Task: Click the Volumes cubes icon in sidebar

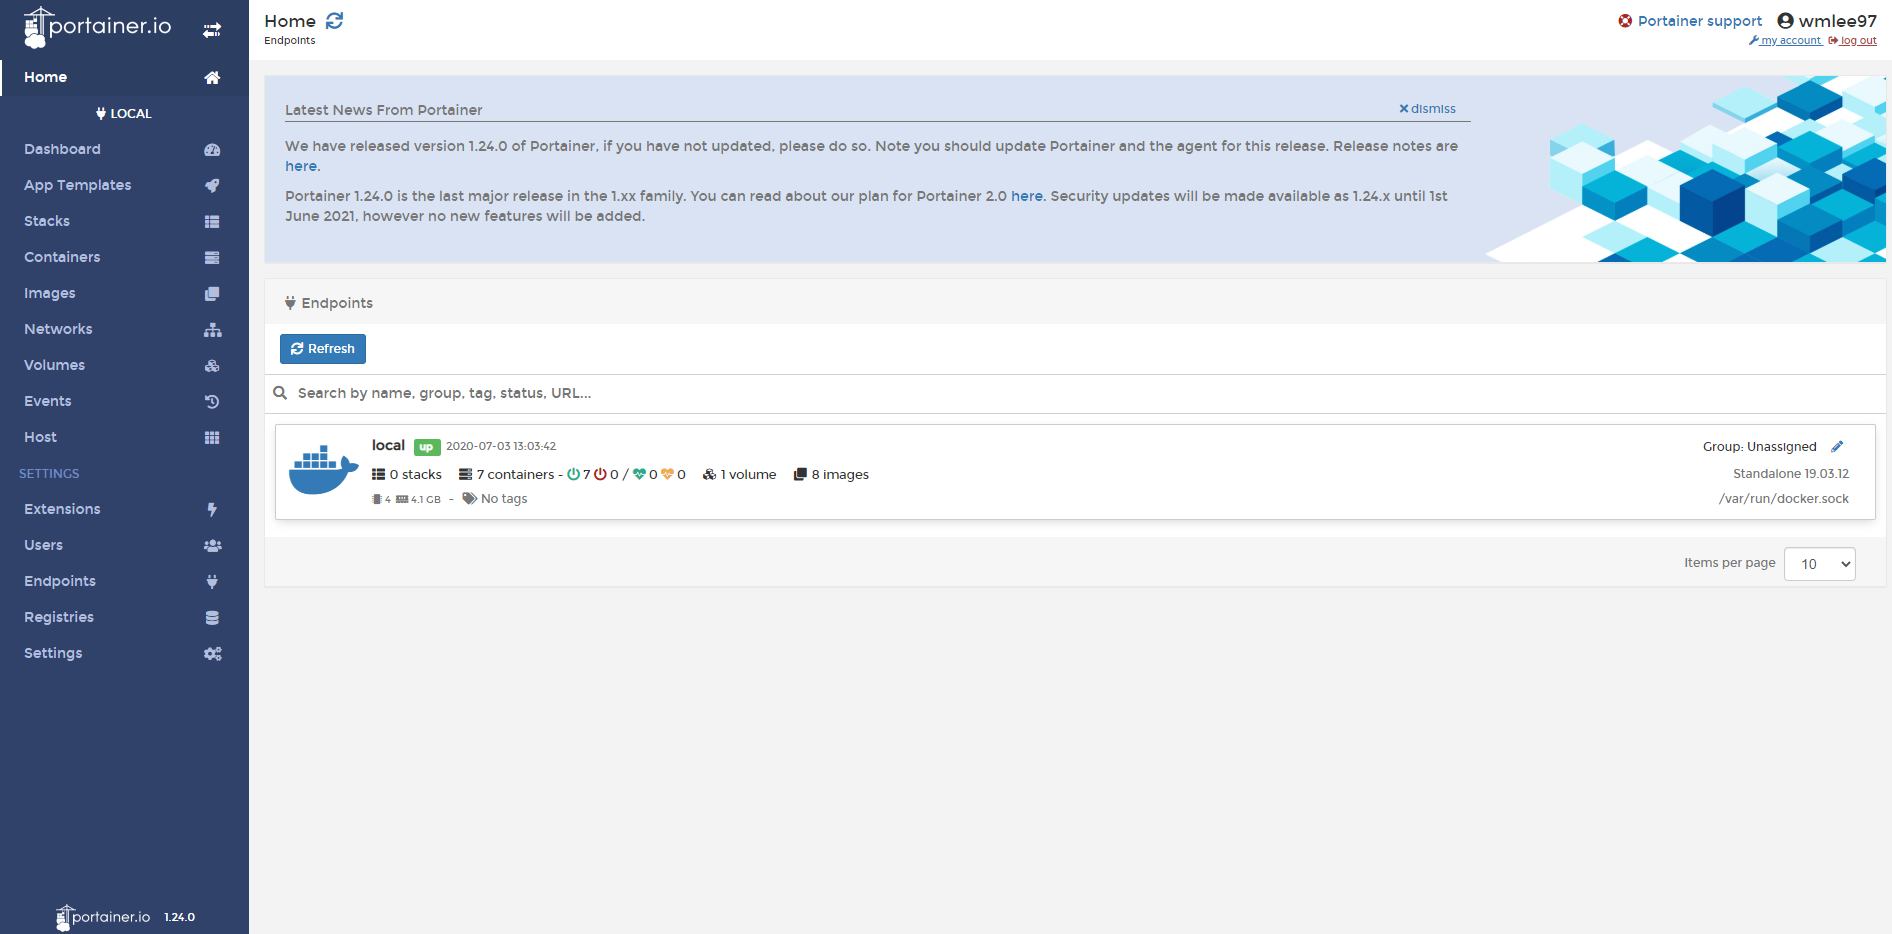Action: [212, 365]
